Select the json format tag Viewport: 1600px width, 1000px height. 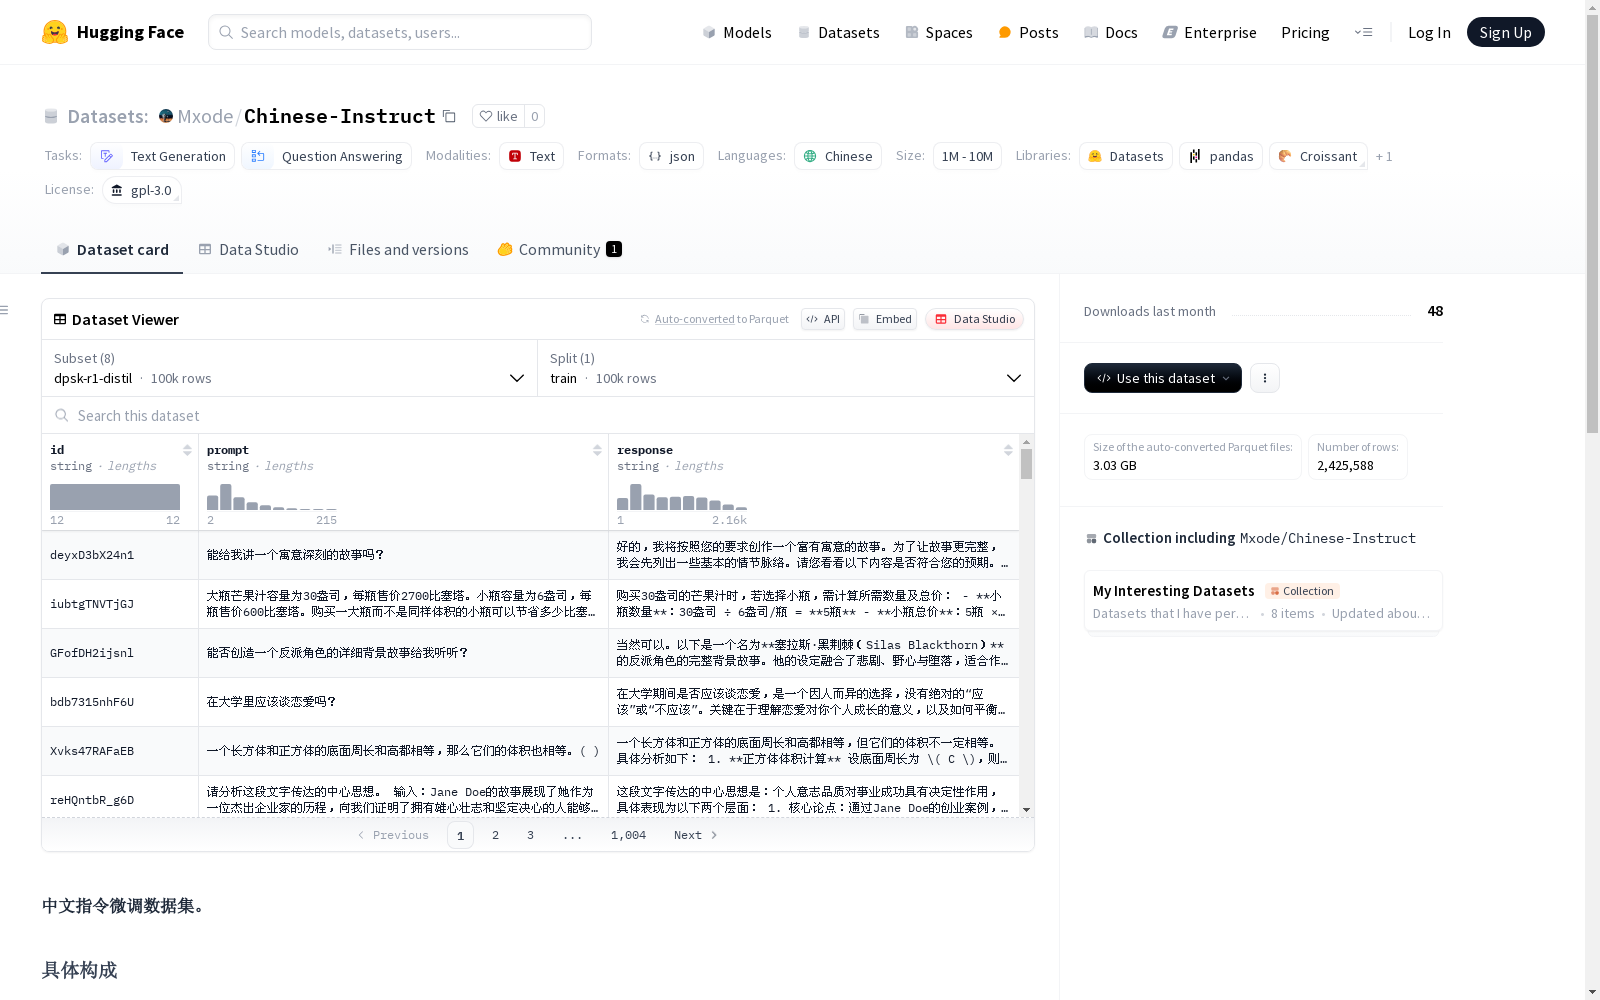(671, 156)
